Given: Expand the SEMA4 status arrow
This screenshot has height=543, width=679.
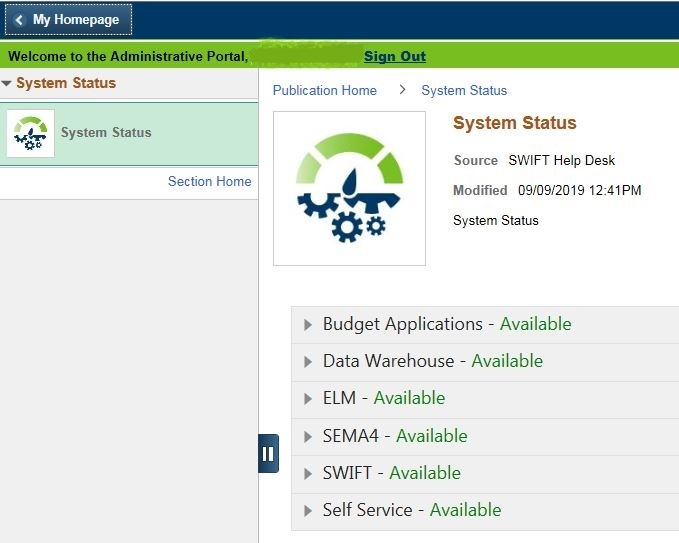Looking at the screenshot, I should pos(308,437).
